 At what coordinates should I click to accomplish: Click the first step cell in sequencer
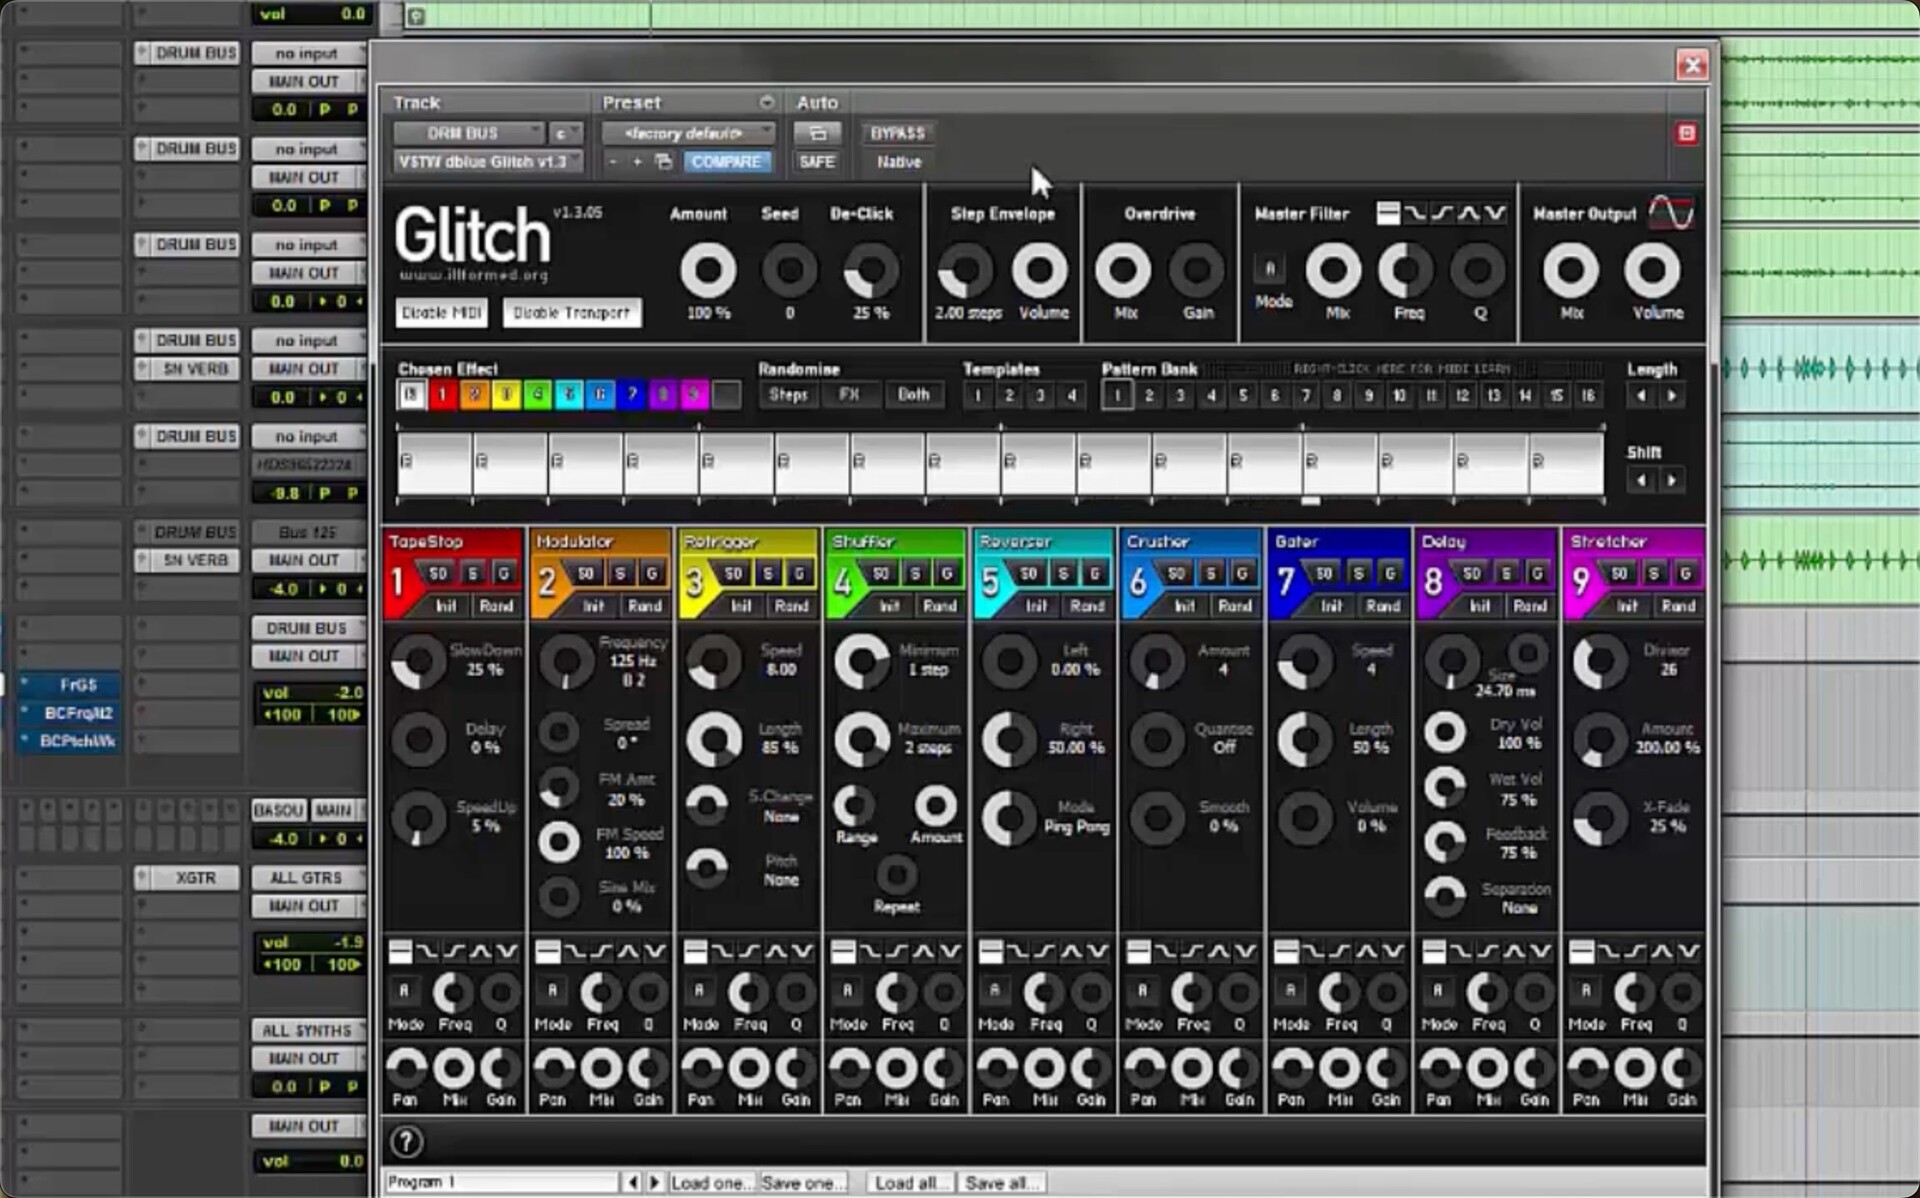[435, 462]
